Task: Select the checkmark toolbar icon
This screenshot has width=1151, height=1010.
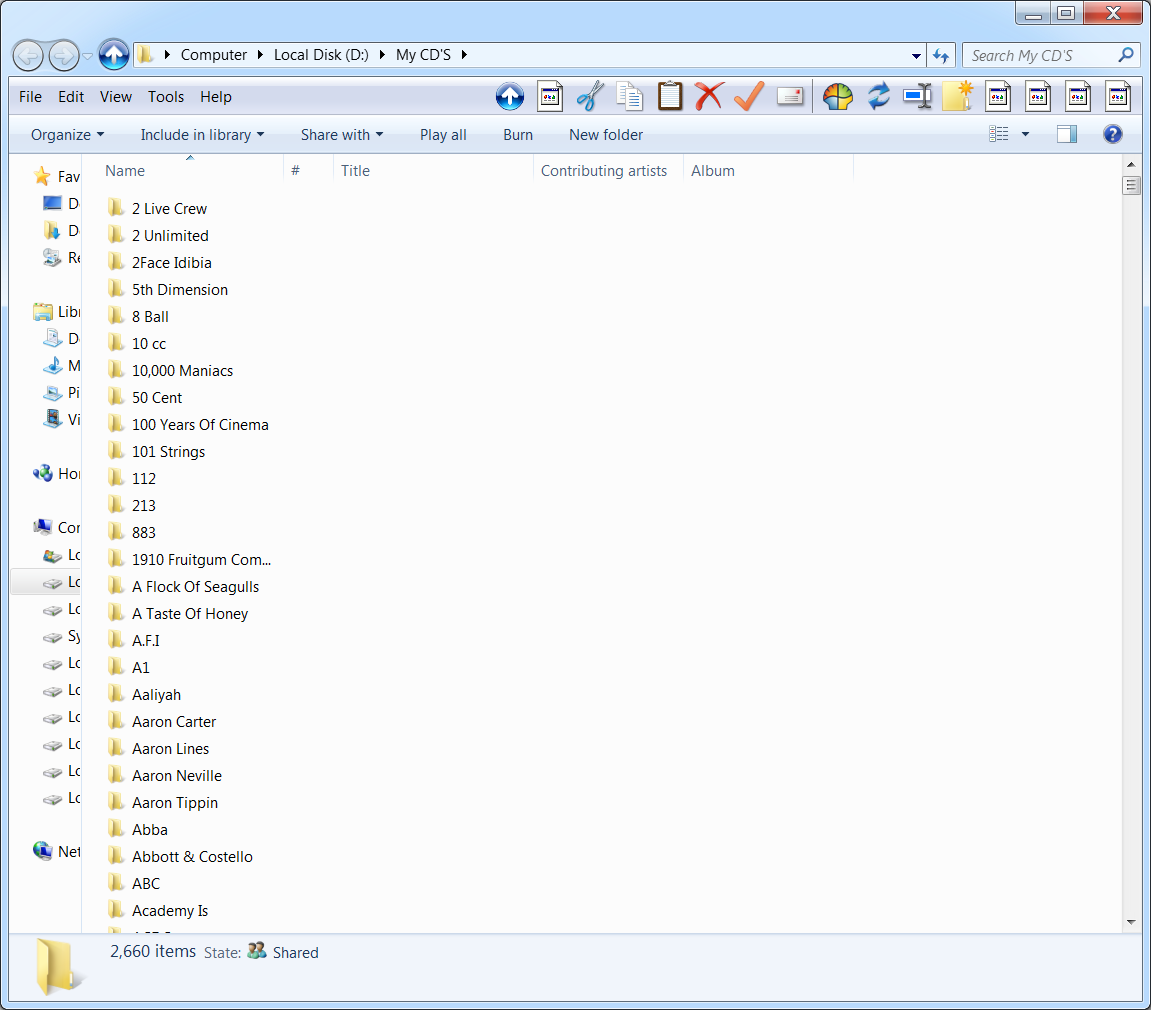Action: click(748, 96)
